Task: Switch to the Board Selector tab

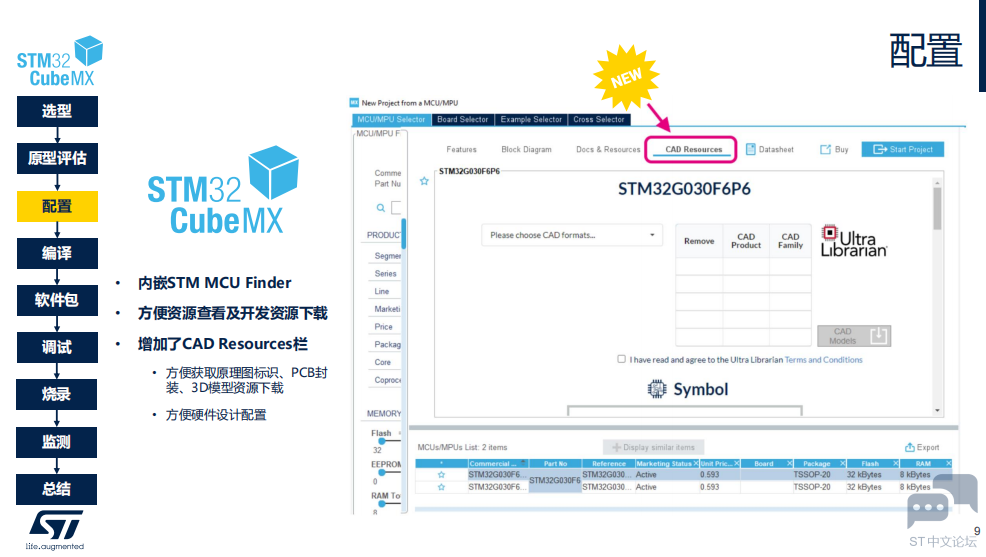Action: click(x=463, y=119)
